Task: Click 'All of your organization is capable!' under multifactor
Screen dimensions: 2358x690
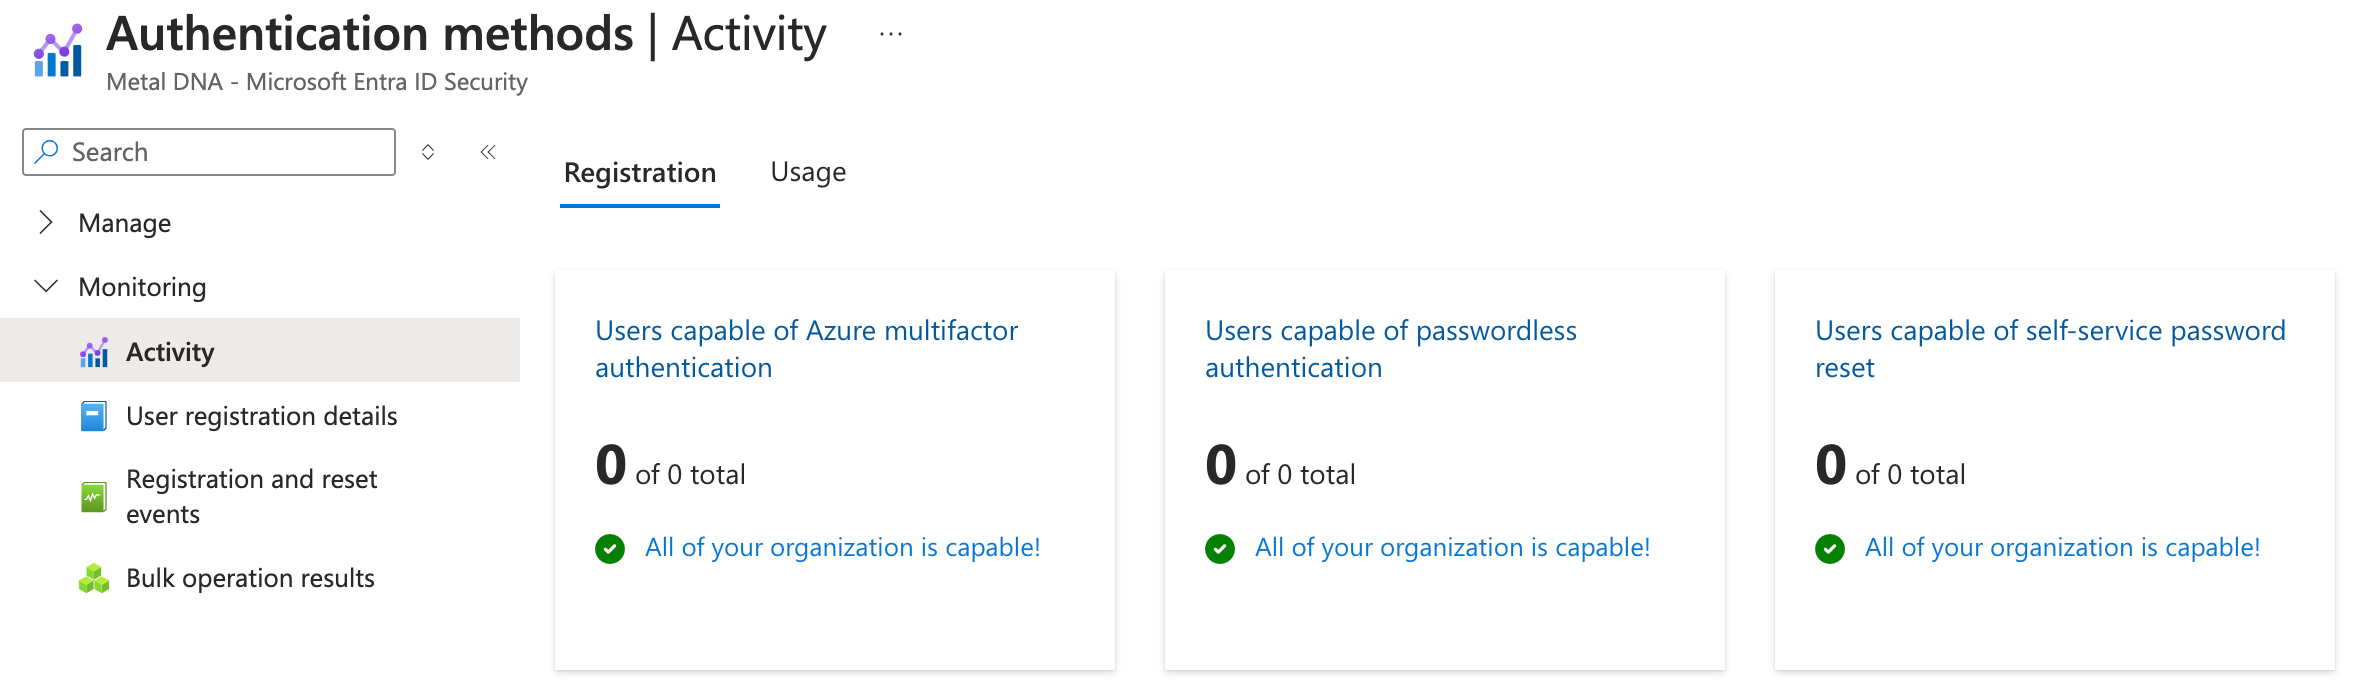Action: pyautogui.click(x=843, y=548)
